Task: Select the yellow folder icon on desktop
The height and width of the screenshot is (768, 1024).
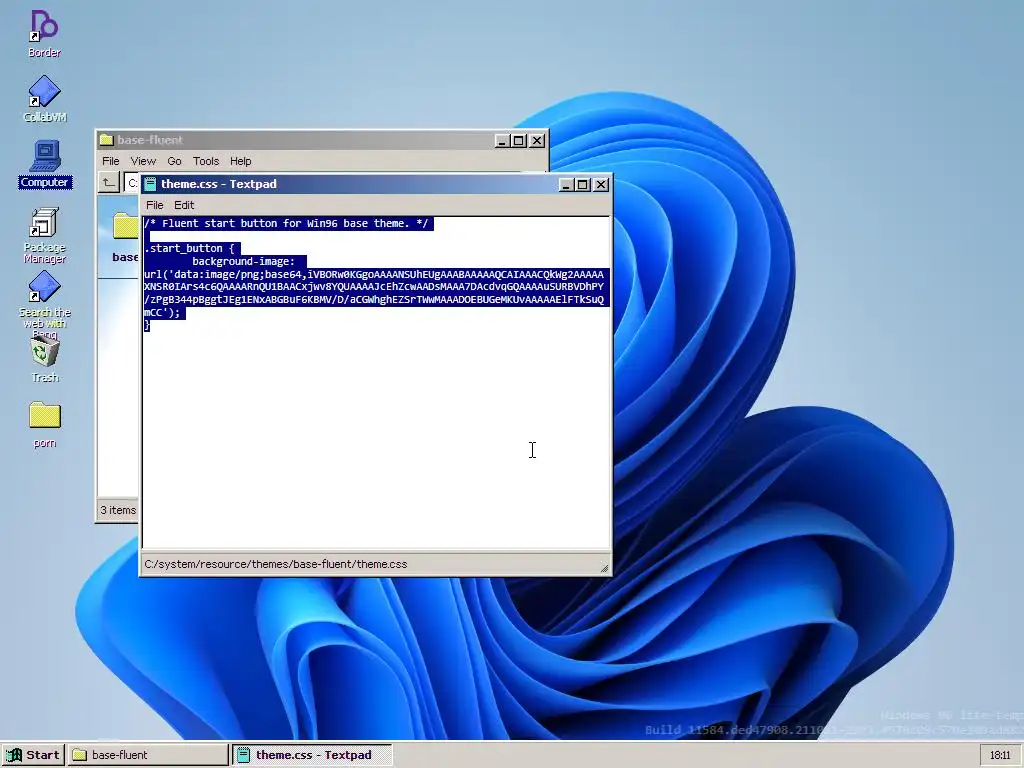Action: pos(44,425)
